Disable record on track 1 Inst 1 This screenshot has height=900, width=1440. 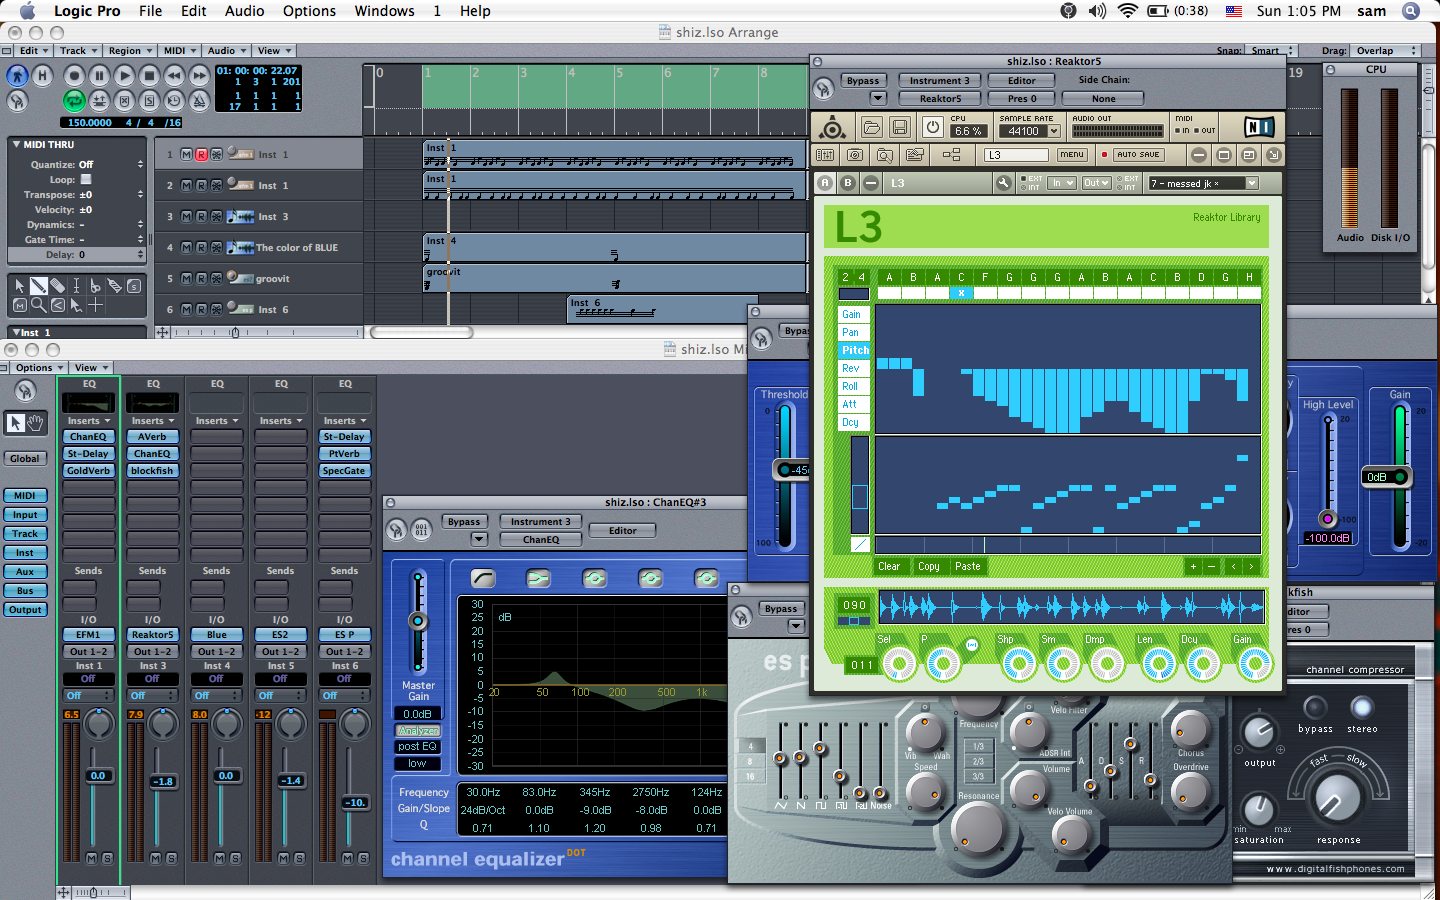click(x=201, y=155)
